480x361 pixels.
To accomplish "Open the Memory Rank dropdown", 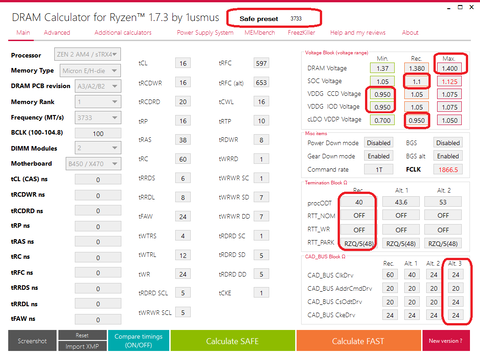I will pyautogui.click(x=98, y=102).
